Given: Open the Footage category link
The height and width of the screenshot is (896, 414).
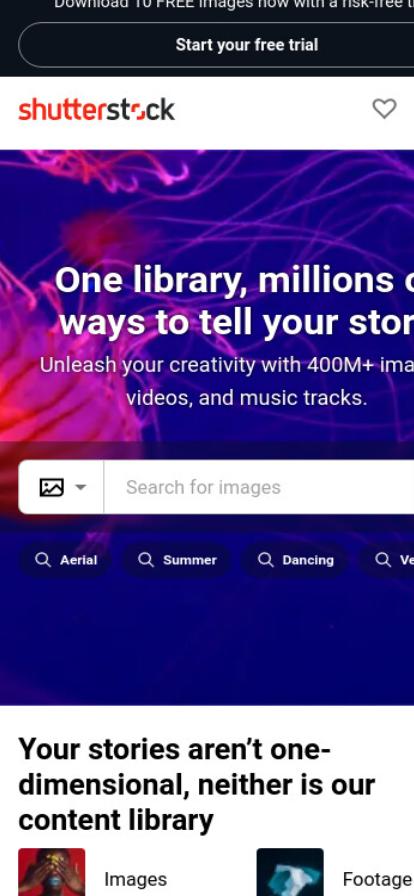Looking at the screenshot, I should 377,879.
